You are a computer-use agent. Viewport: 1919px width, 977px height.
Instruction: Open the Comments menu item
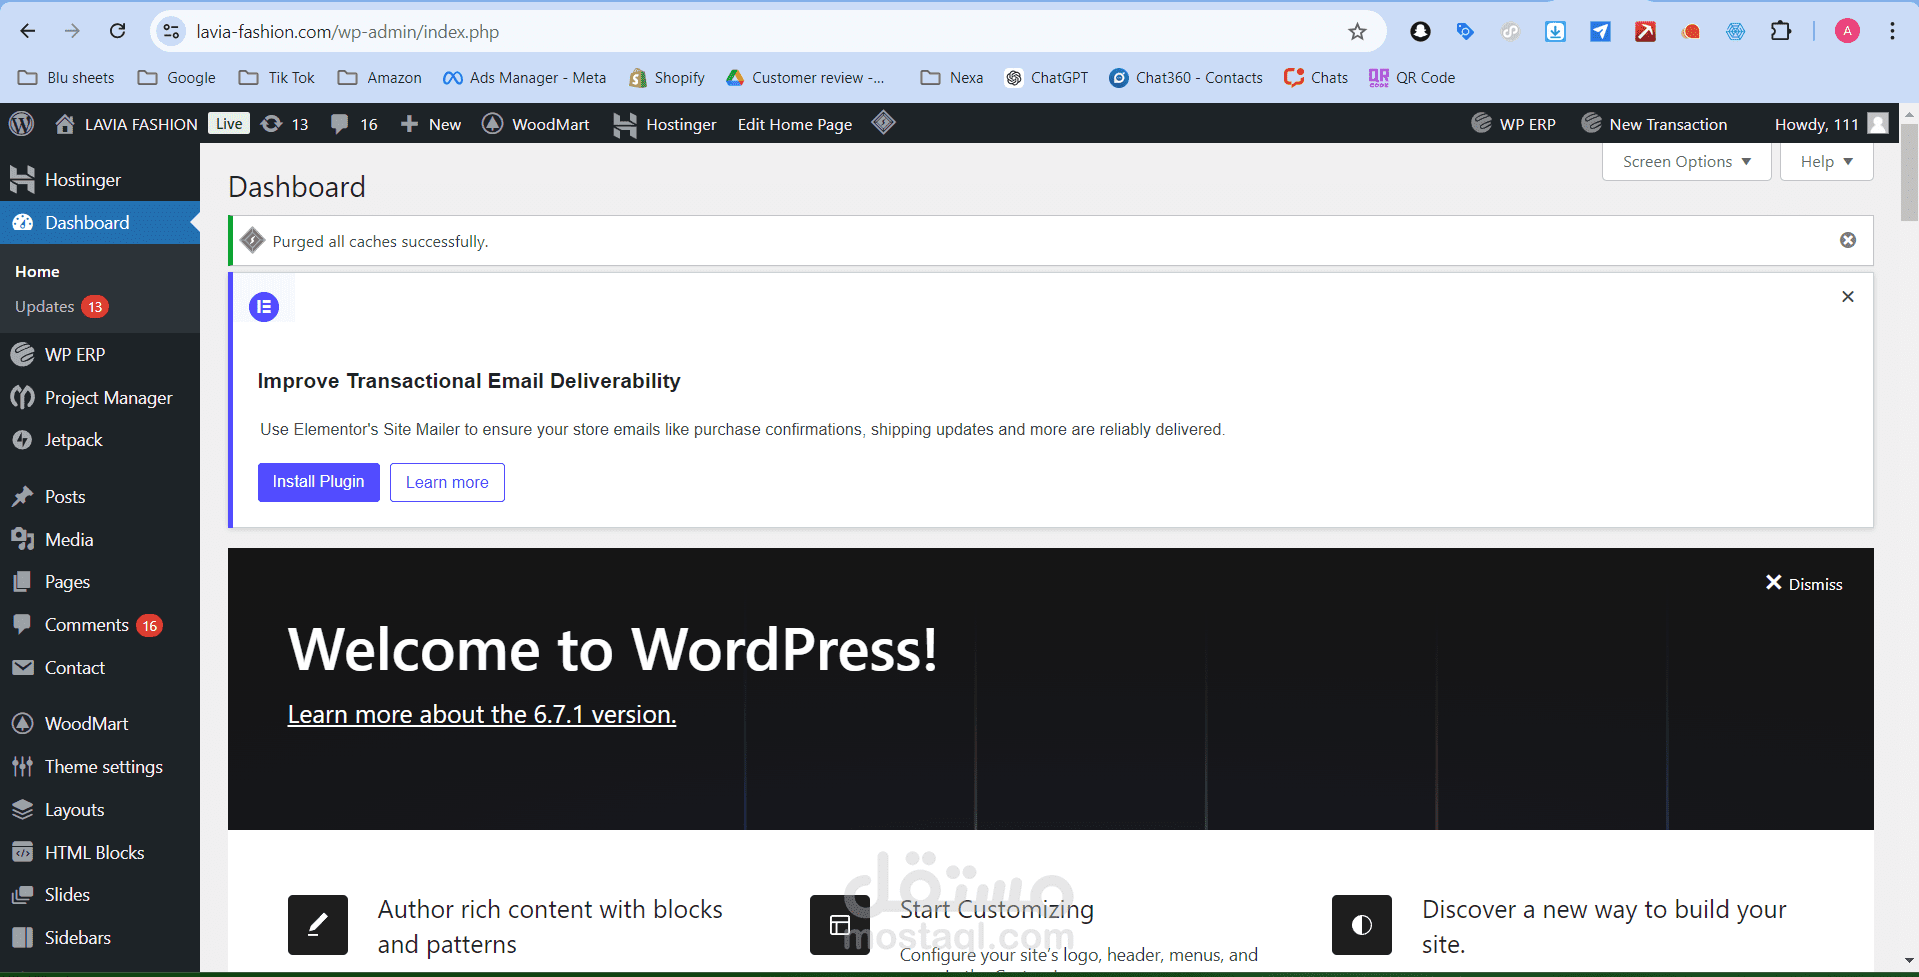tap(100, 625)
